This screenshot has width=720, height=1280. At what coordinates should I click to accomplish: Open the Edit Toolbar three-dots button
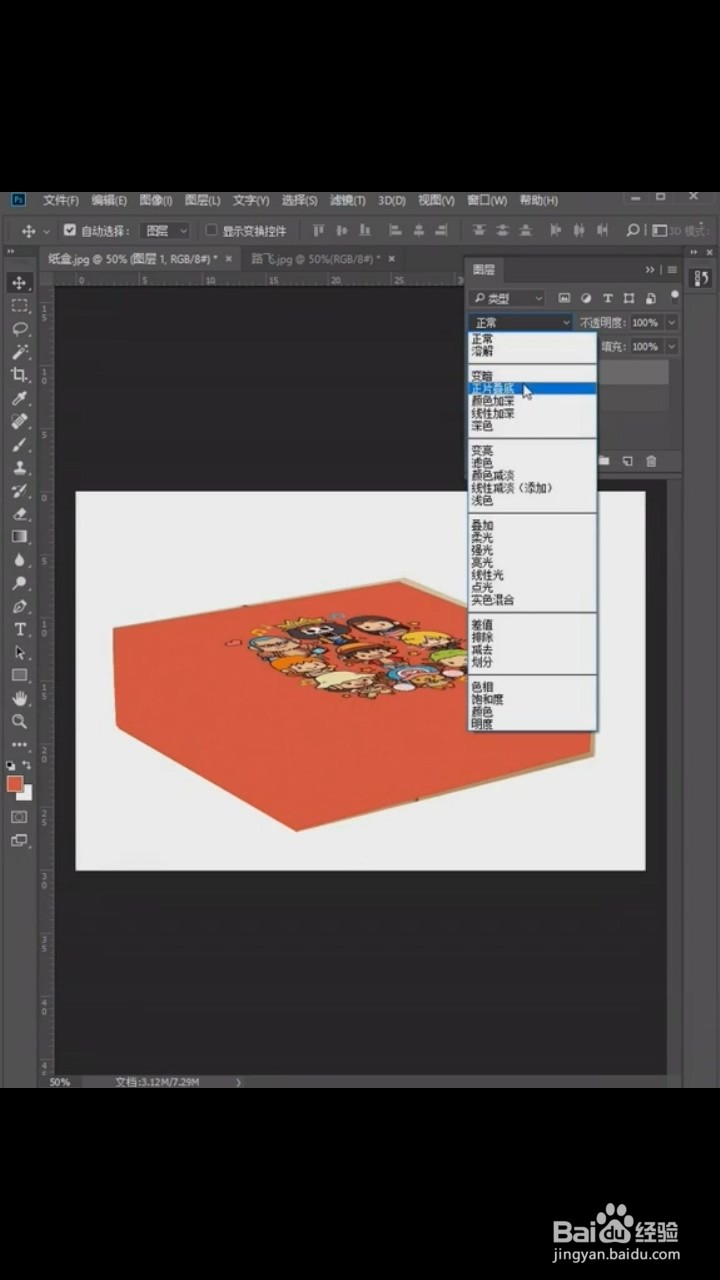coord(19,745)
